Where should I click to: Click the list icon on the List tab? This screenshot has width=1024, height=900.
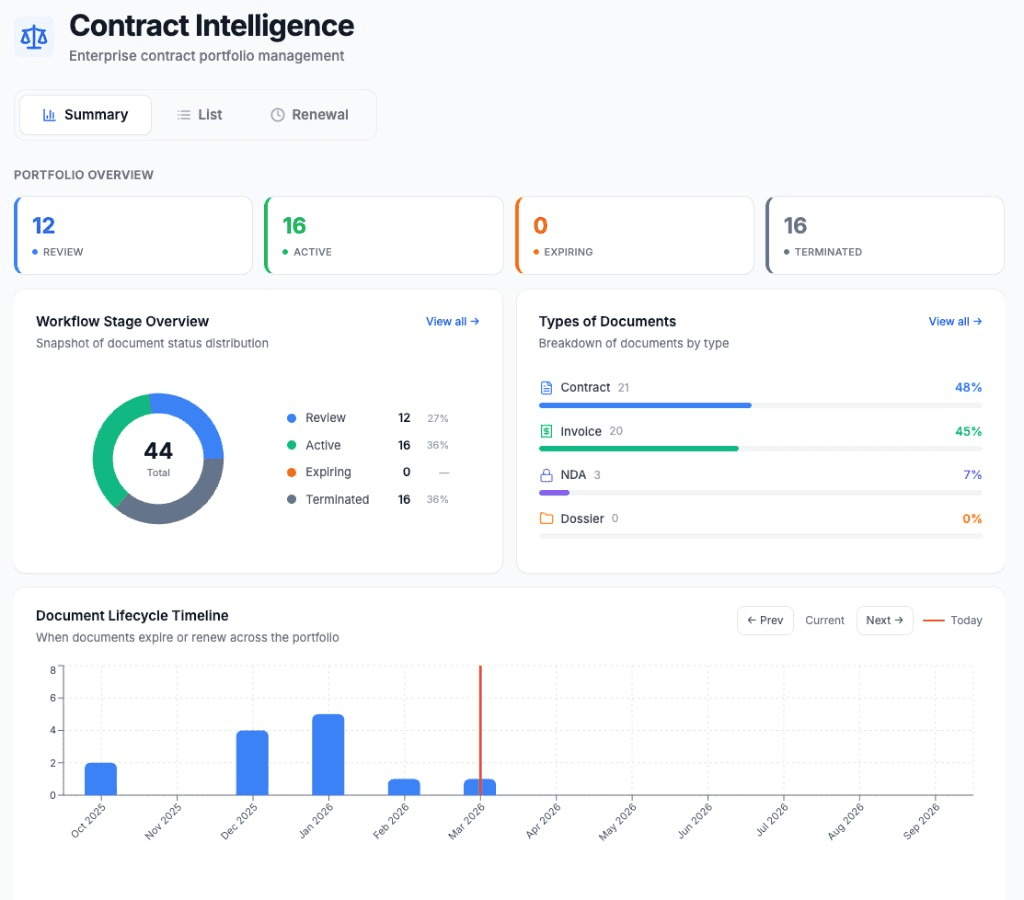(184, 114)
